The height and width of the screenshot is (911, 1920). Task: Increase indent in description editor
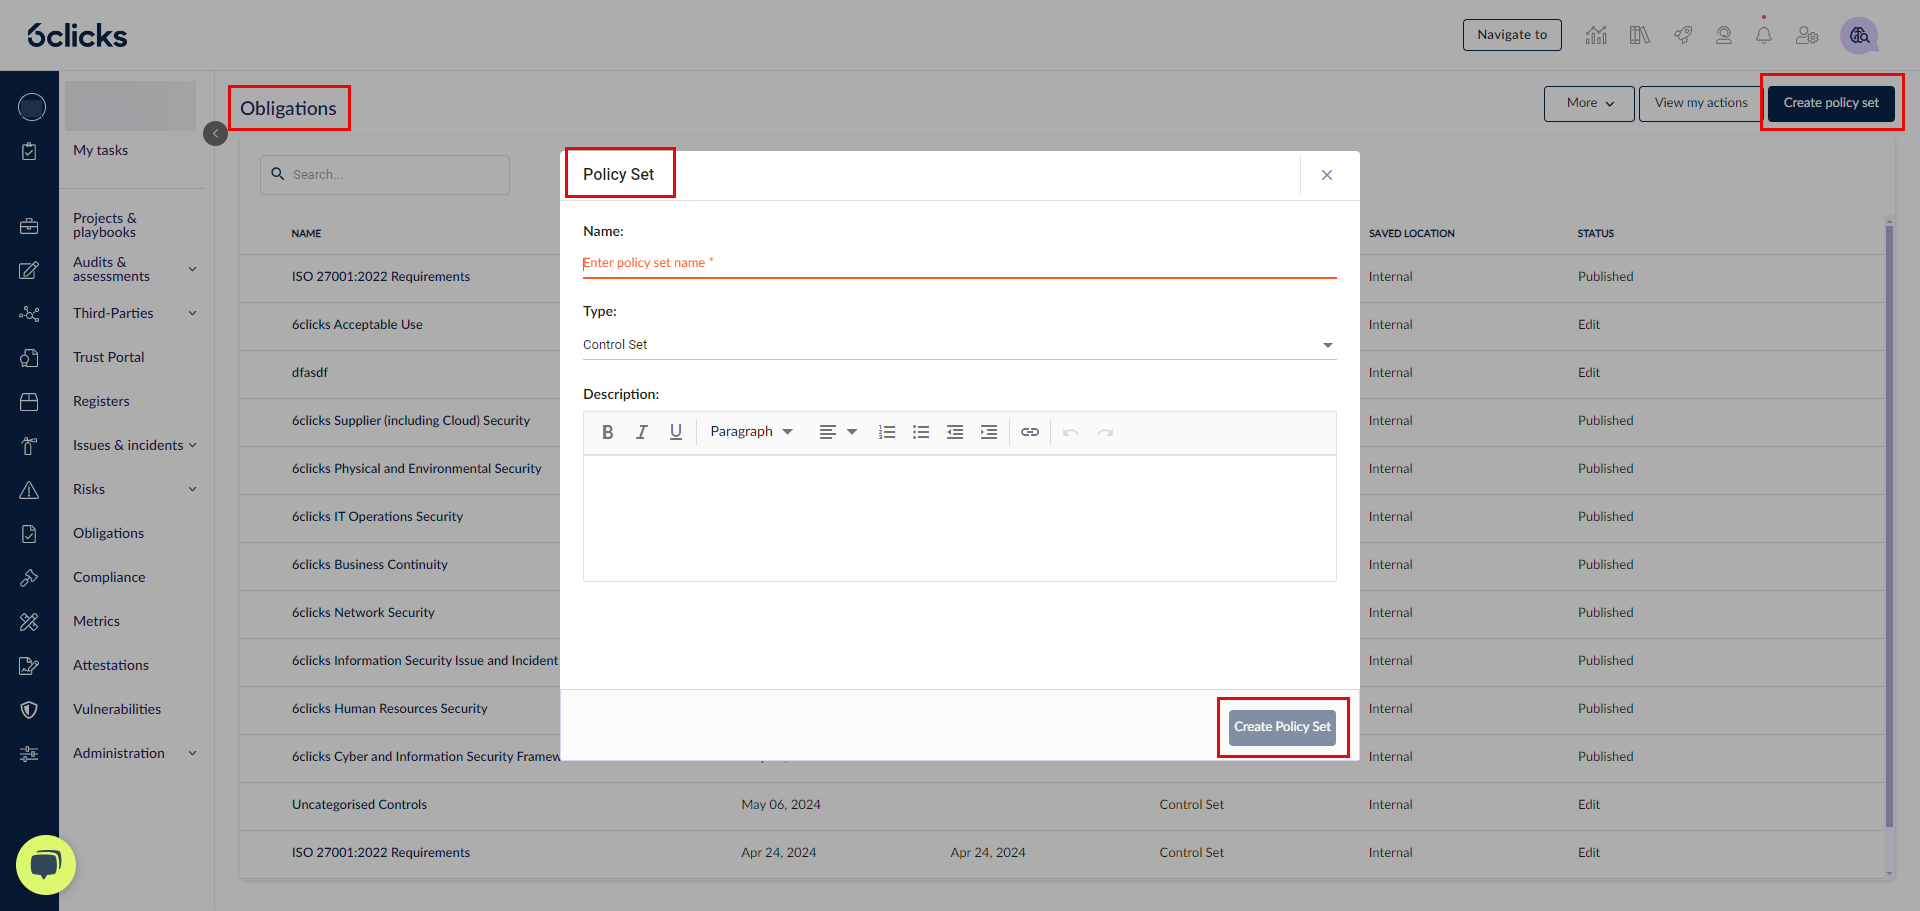pyautogui.click(x=989, y=432)
